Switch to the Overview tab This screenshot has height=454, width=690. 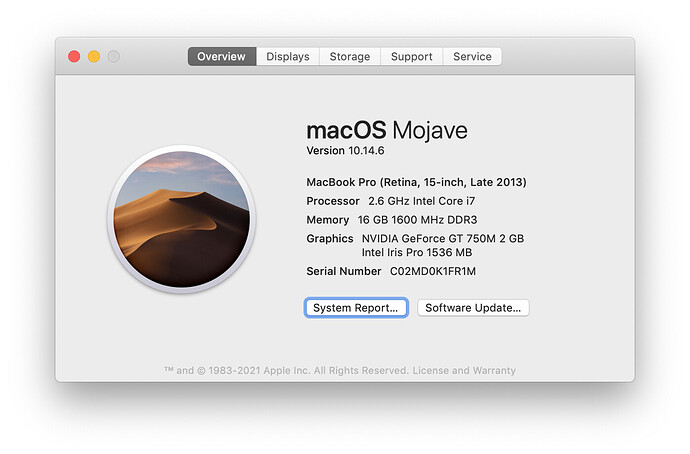coord(222,56)
